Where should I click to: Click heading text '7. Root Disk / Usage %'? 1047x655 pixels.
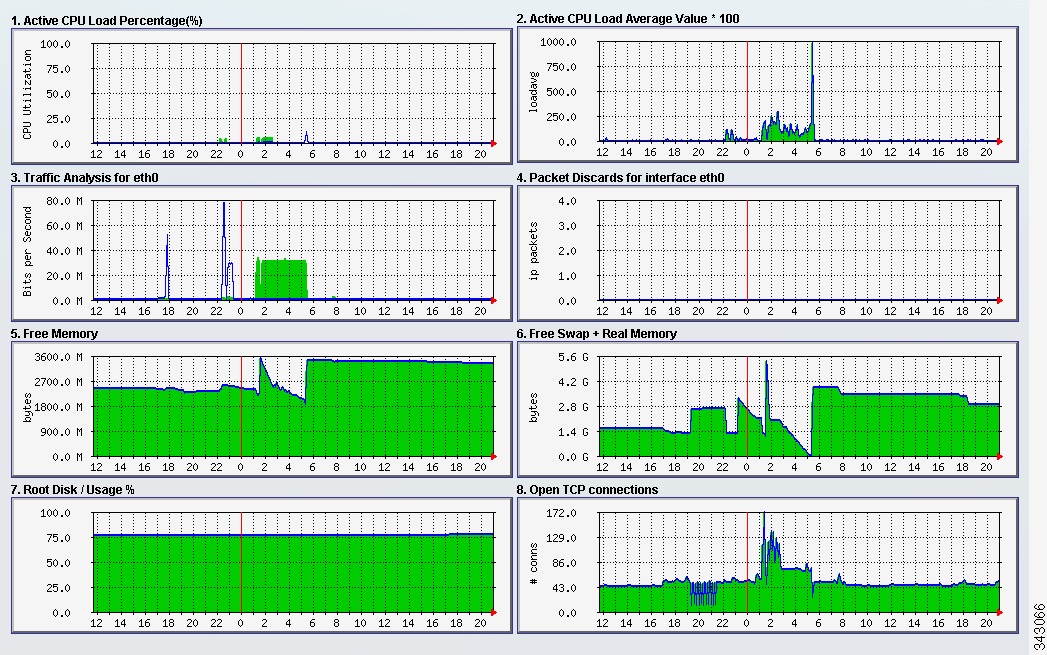[x=73, y=490]
